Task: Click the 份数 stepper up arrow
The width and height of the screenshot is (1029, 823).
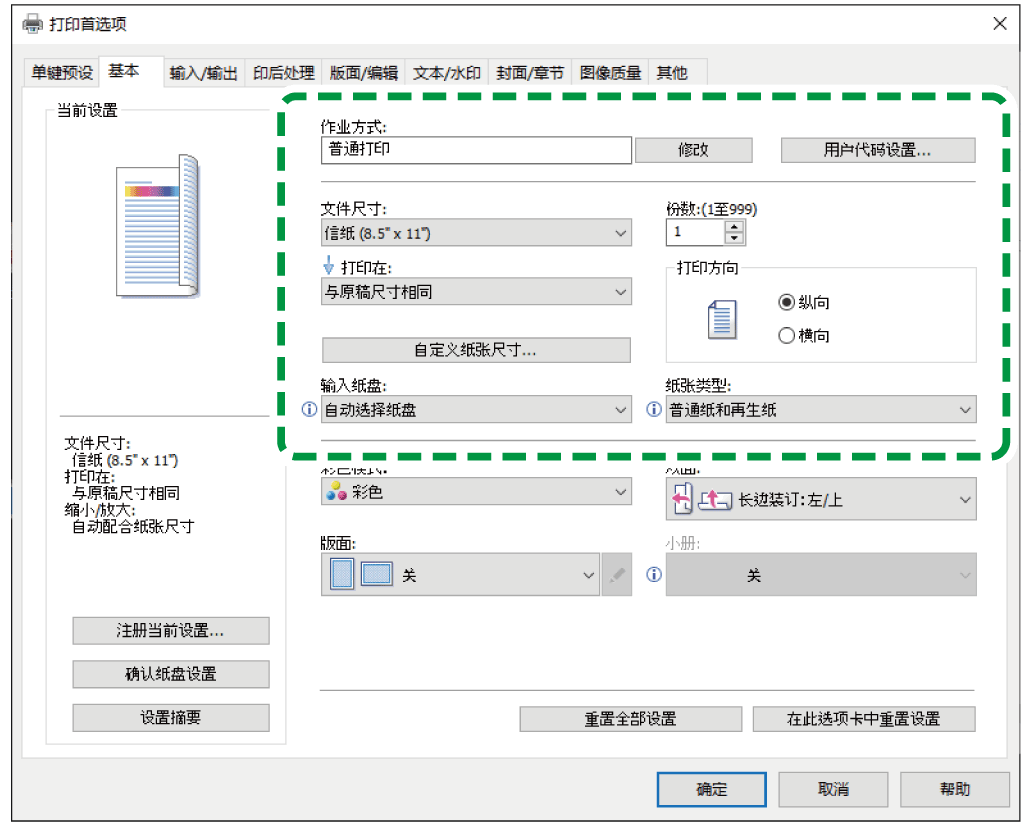Action: tap(734, 227)
